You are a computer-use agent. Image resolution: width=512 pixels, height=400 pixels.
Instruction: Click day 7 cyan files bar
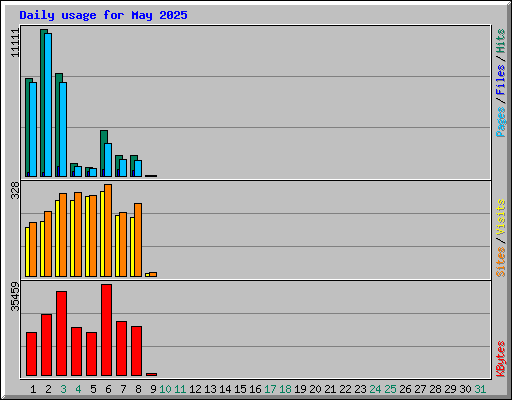click(x=123, y=168)
